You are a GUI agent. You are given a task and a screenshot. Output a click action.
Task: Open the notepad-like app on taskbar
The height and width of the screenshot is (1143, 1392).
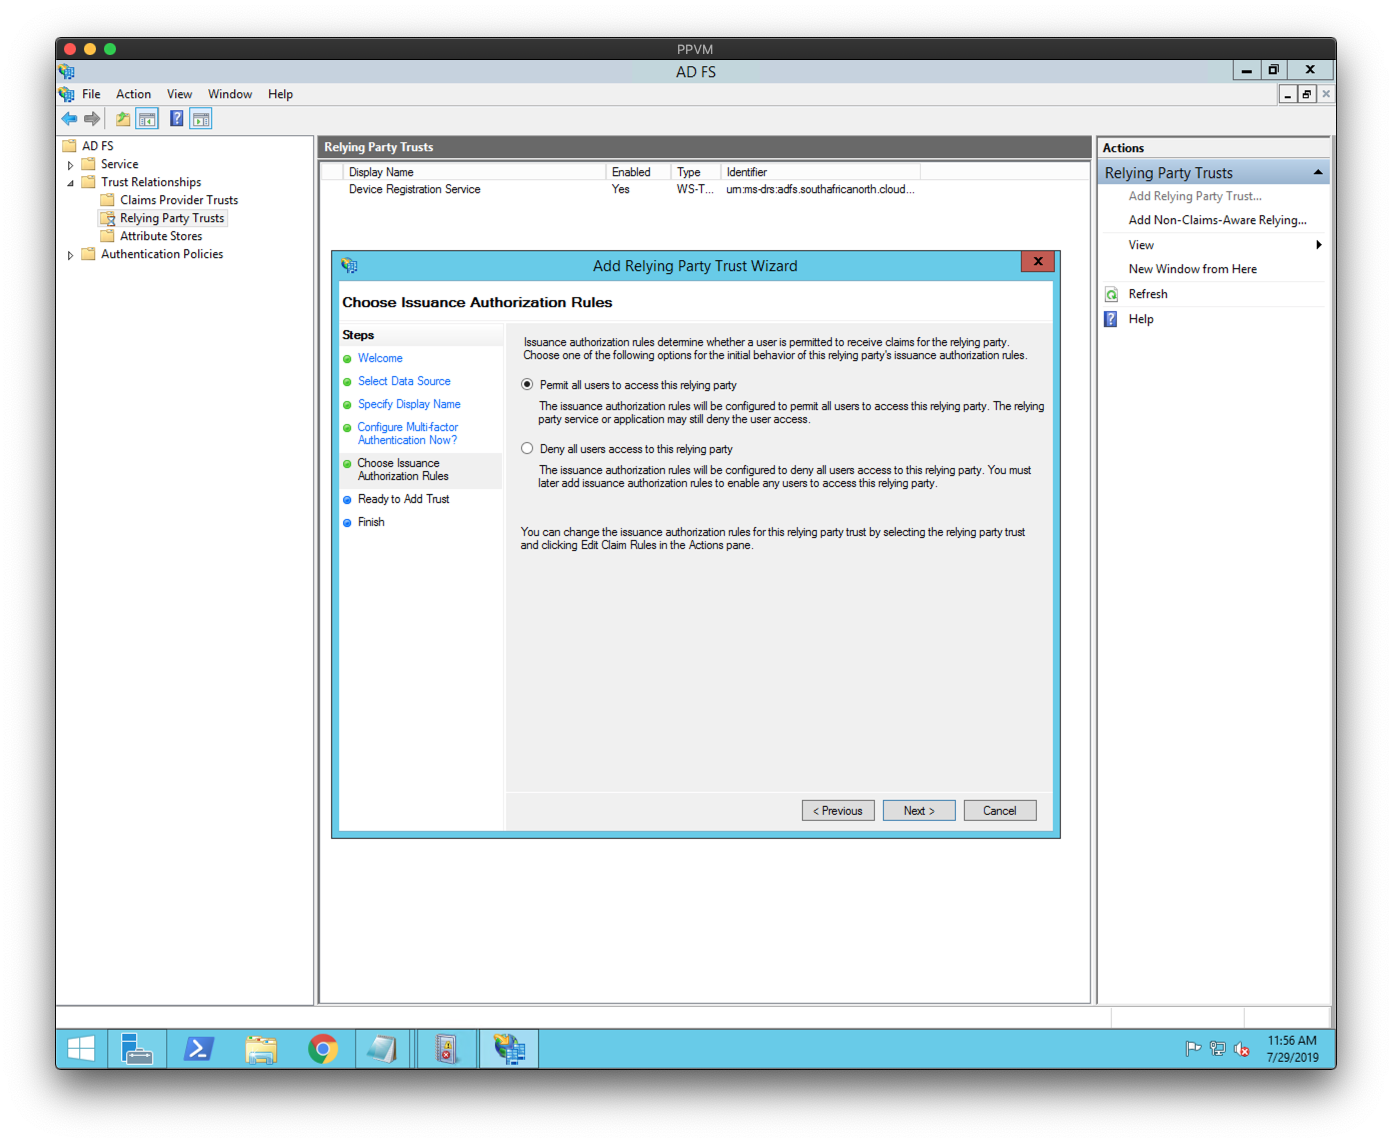pos(383,1049)
